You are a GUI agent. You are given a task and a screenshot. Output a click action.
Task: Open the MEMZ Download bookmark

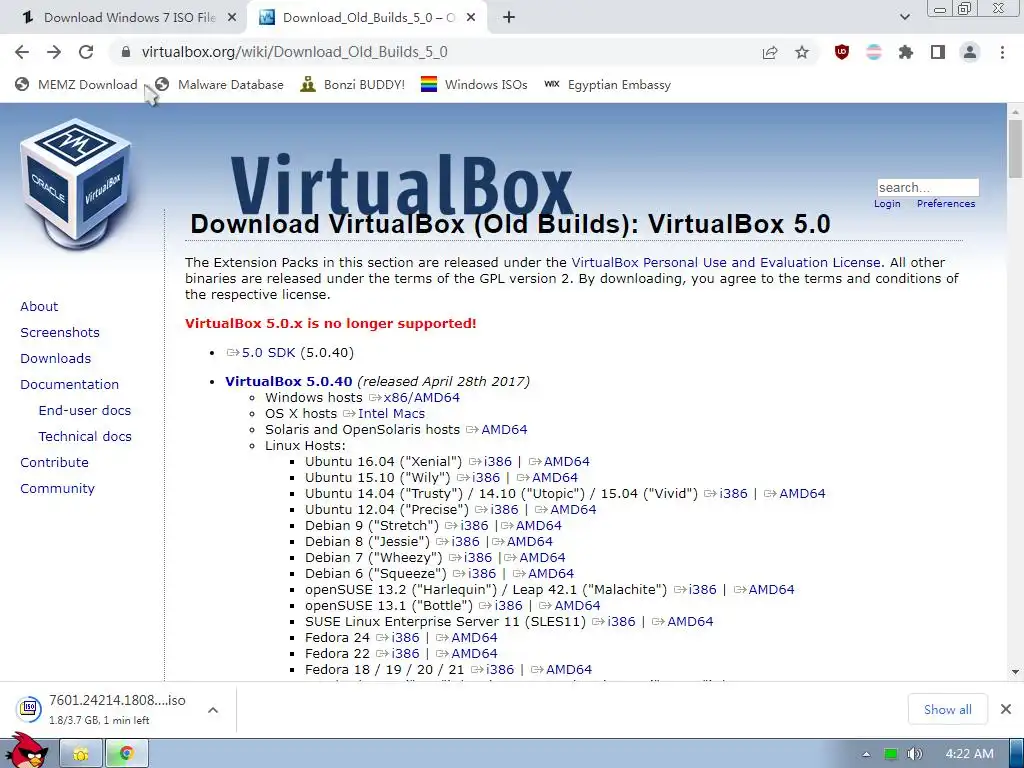(76, 85)
